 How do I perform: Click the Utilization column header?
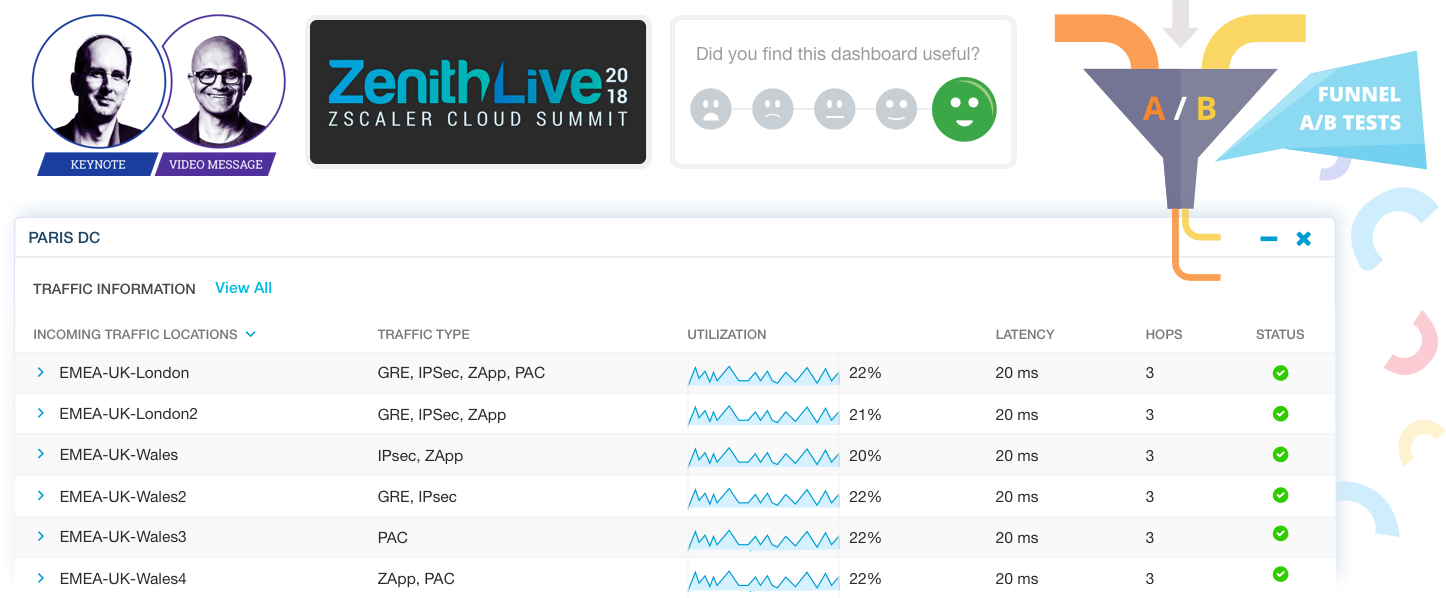click(x=727, y=334)
